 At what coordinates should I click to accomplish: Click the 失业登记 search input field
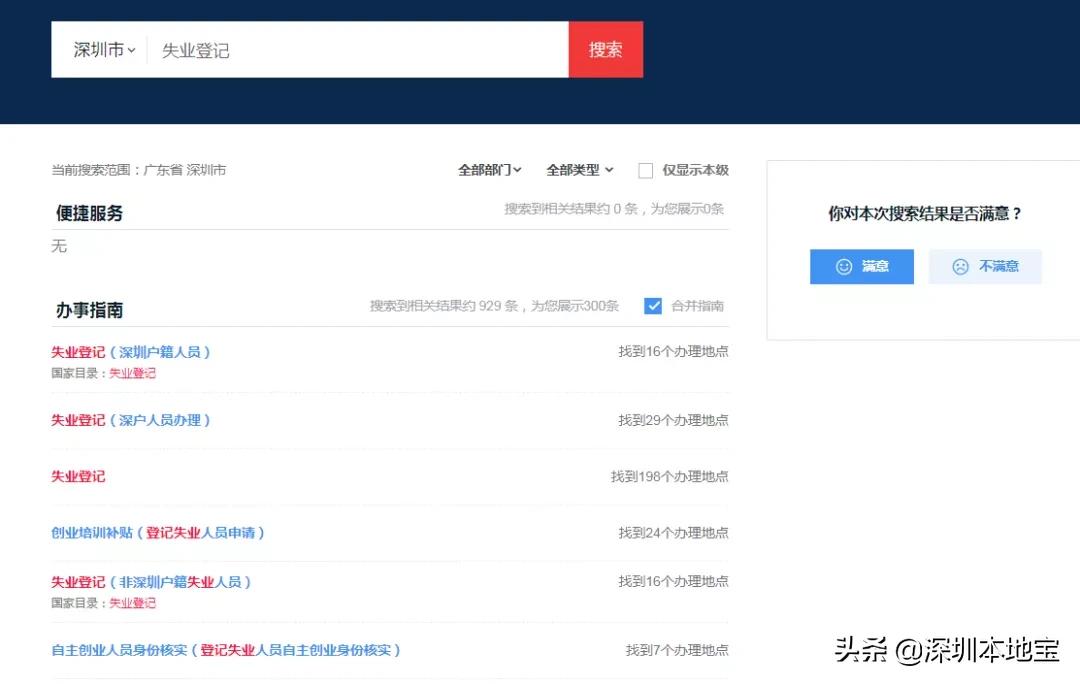(x=300, y=48)
